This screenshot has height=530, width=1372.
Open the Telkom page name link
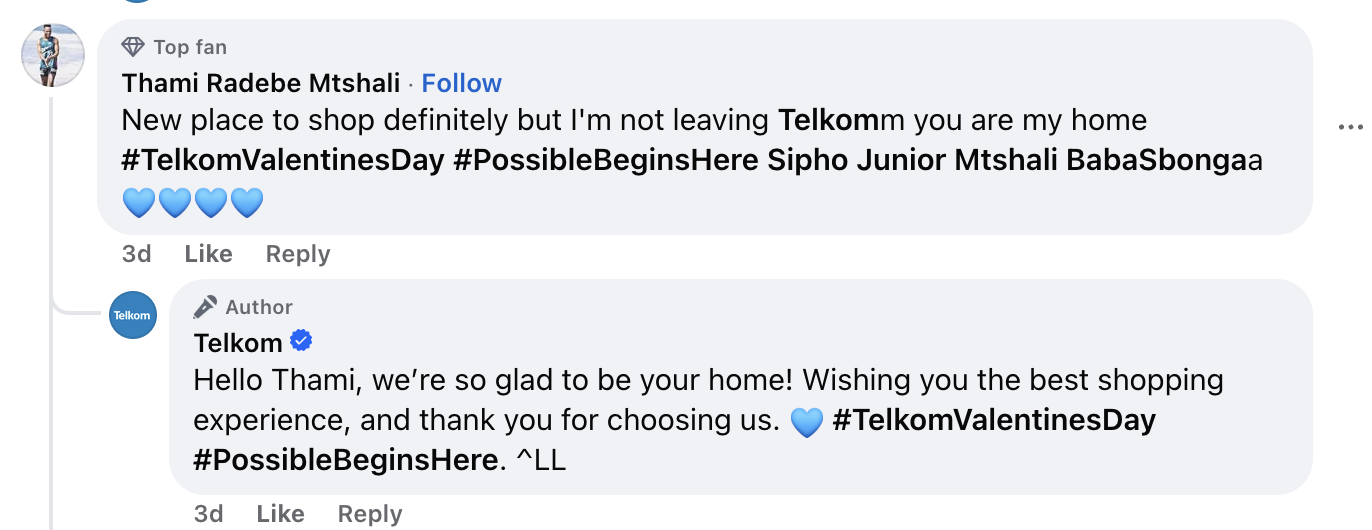pos(238,343)
